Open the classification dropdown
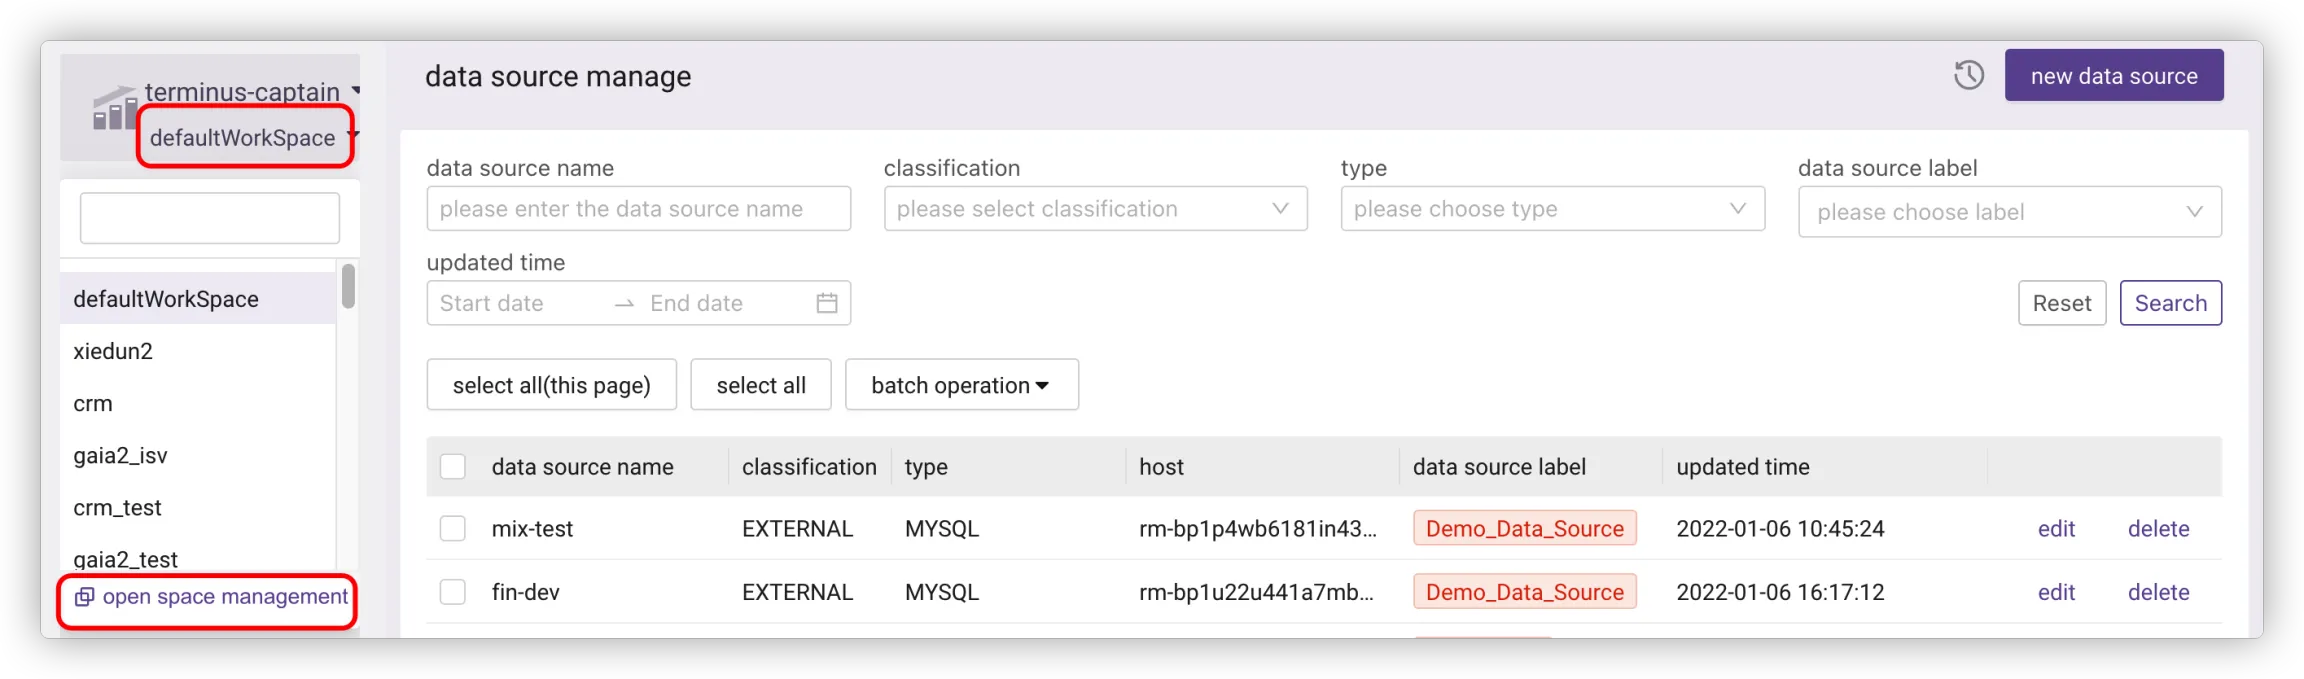This screenshot has height=679, width=2304. pyautogui.click(x=1095, y=209)
